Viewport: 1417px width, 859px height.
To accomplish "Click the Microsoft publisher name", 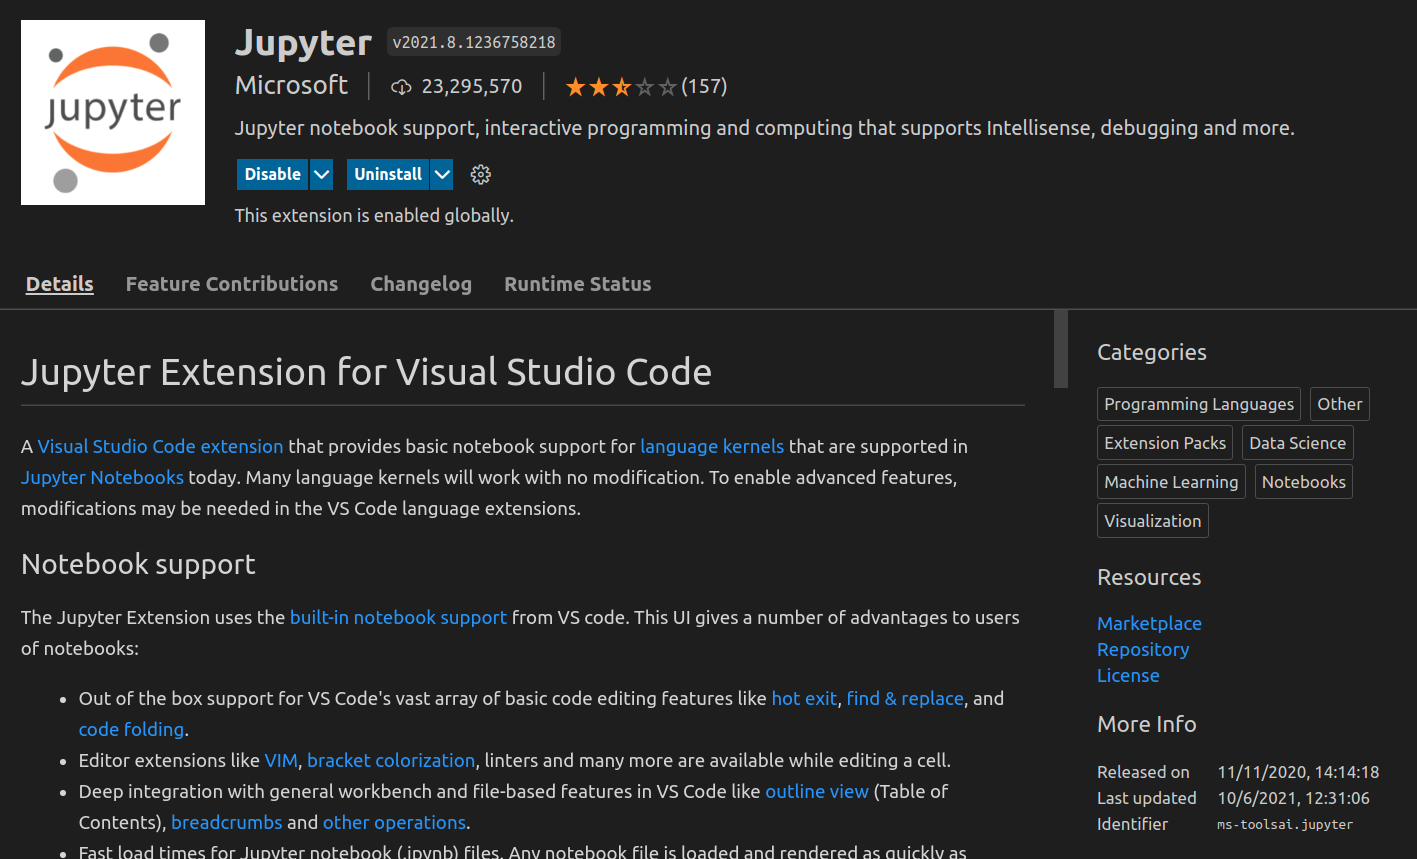I will (x=291, y=86).
